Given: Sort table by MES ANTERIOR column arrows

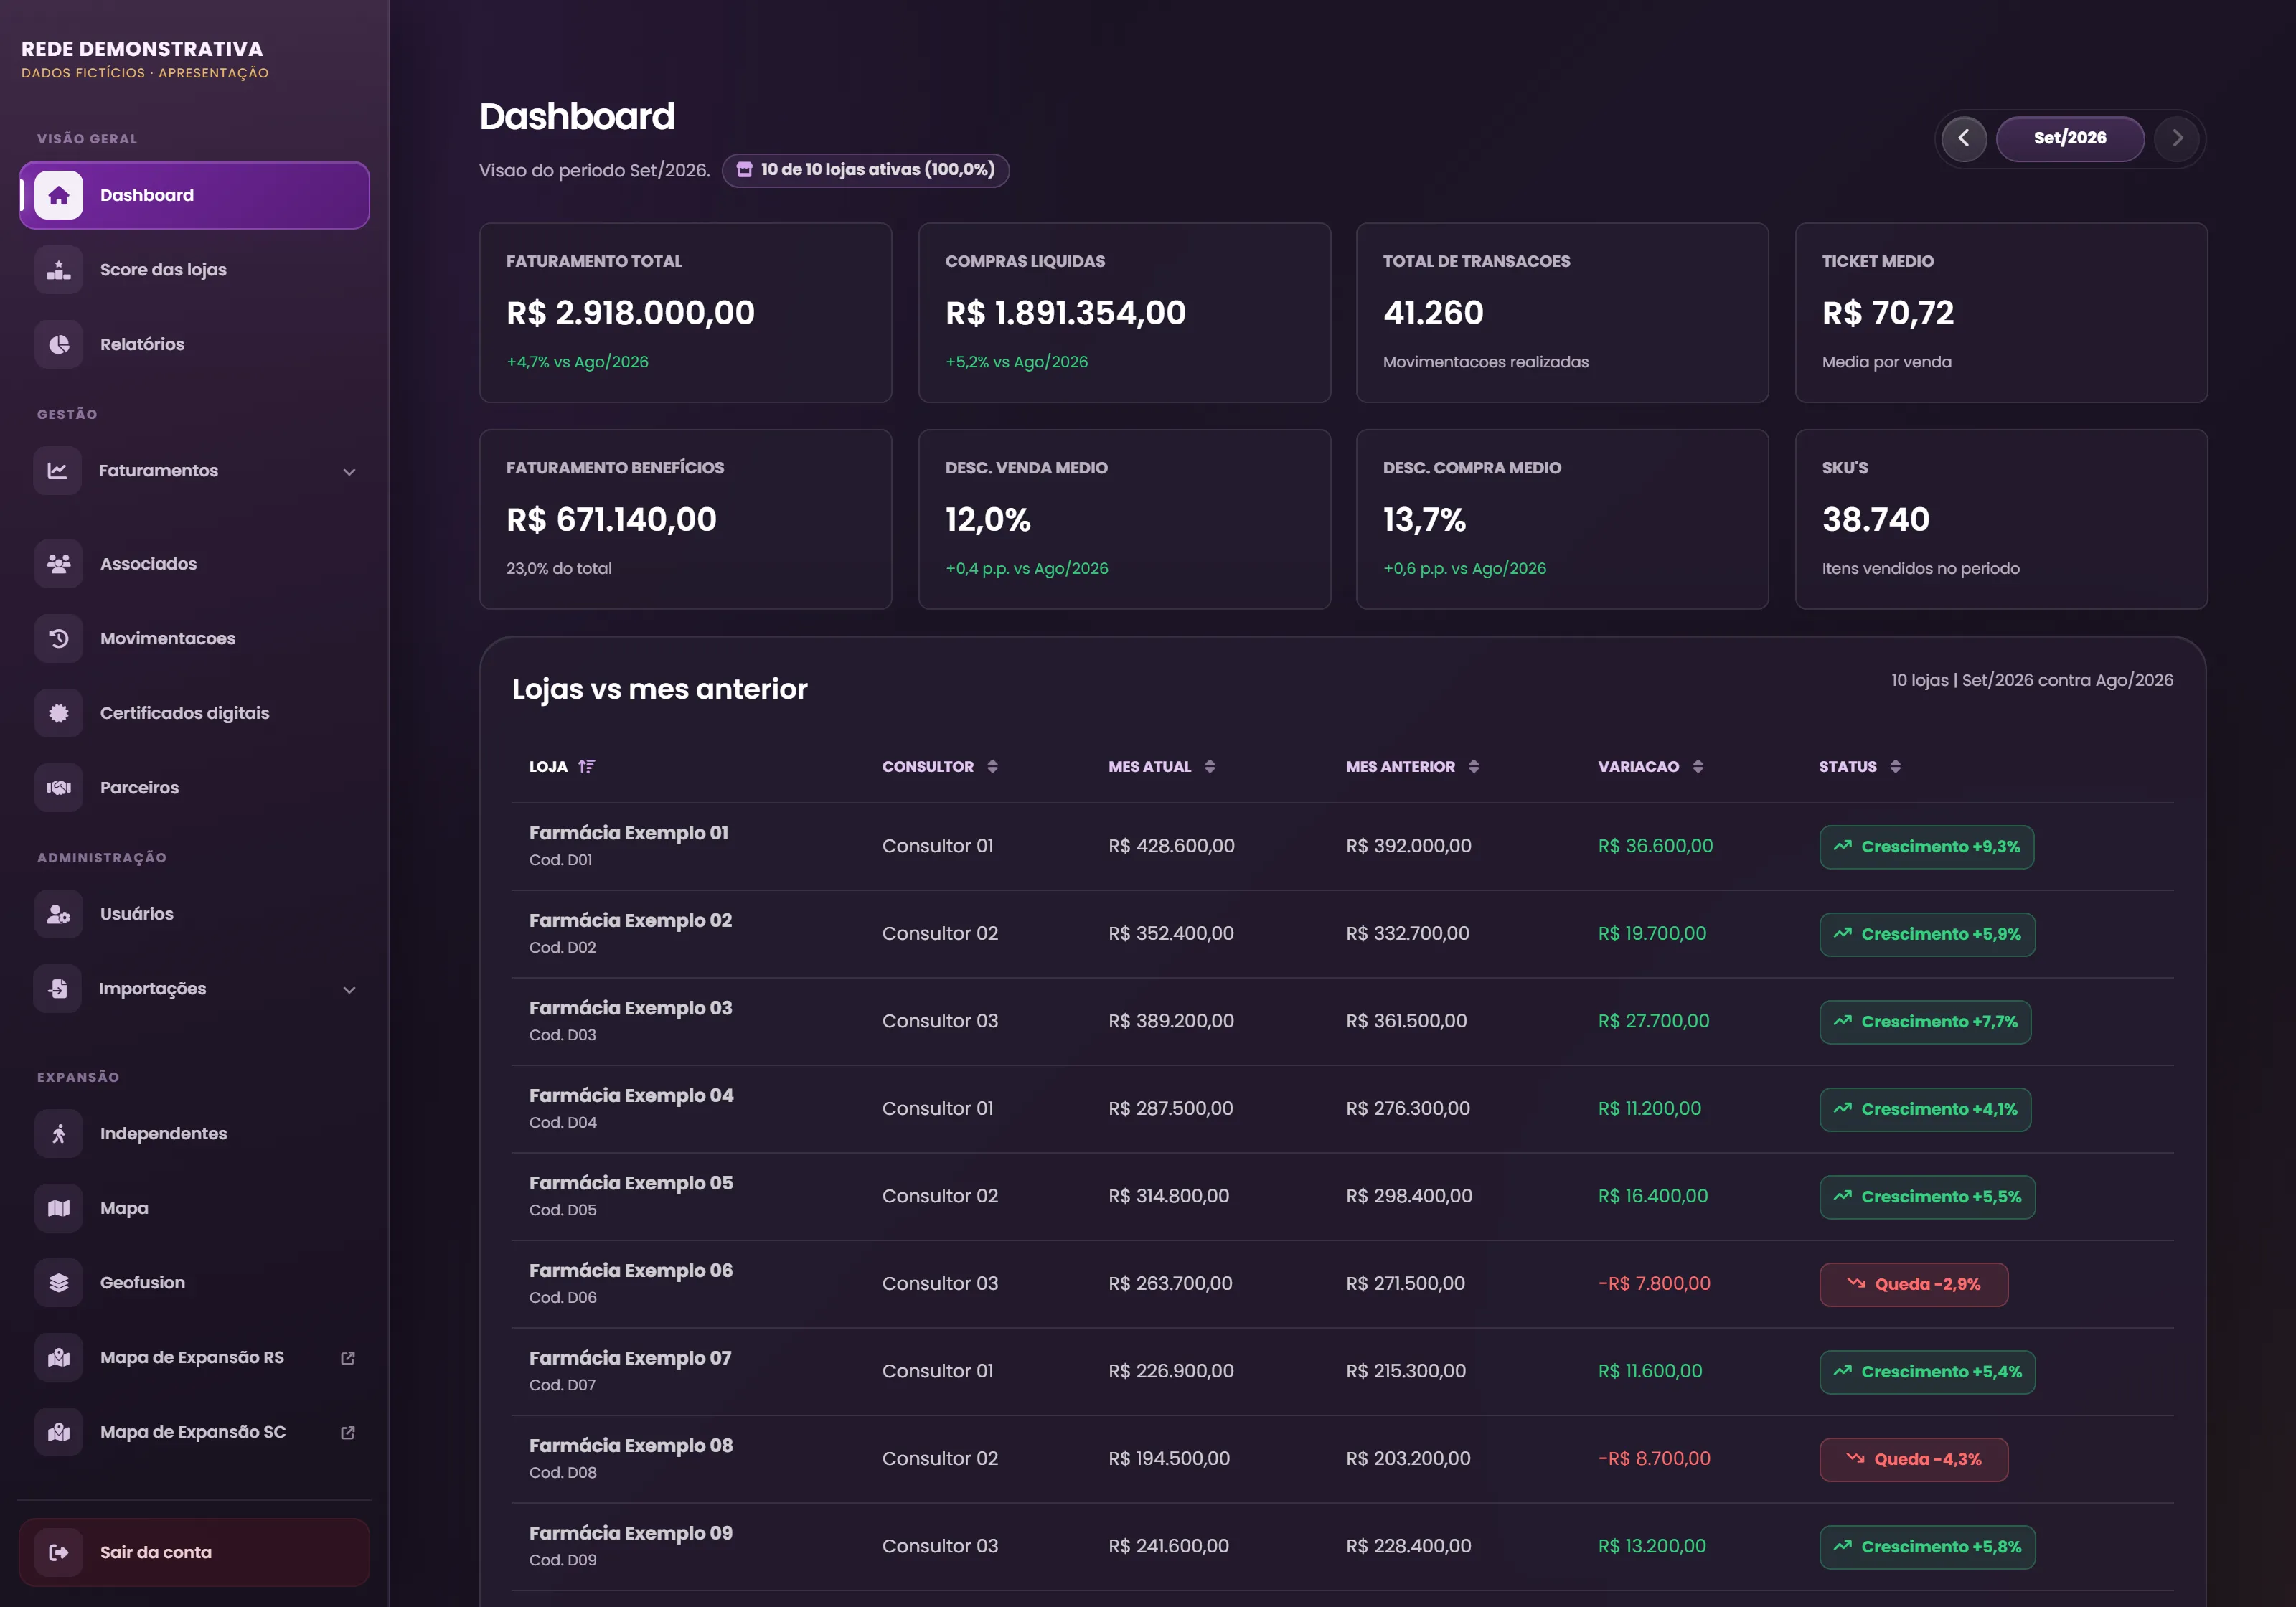Looking at the screenshot, I should (1473, 766).
